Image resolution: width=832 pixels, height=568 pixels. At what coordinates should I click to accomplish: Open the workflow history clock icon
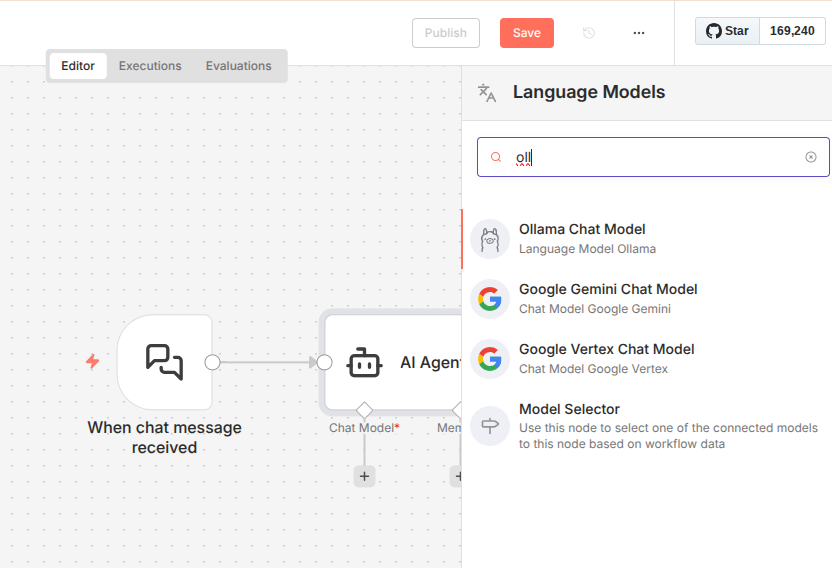589,33
